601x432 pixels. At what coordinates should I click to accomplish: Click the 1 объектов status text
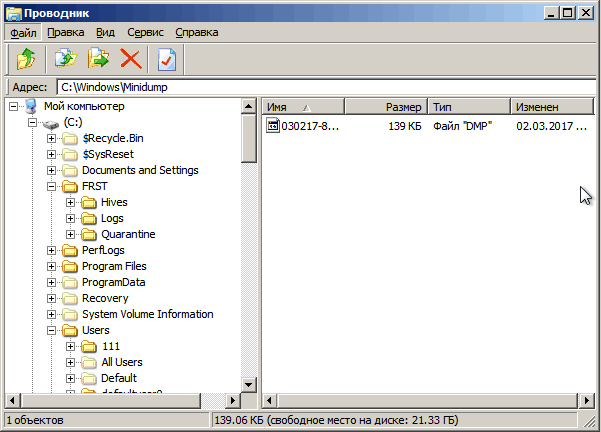[x=35, y=420]
